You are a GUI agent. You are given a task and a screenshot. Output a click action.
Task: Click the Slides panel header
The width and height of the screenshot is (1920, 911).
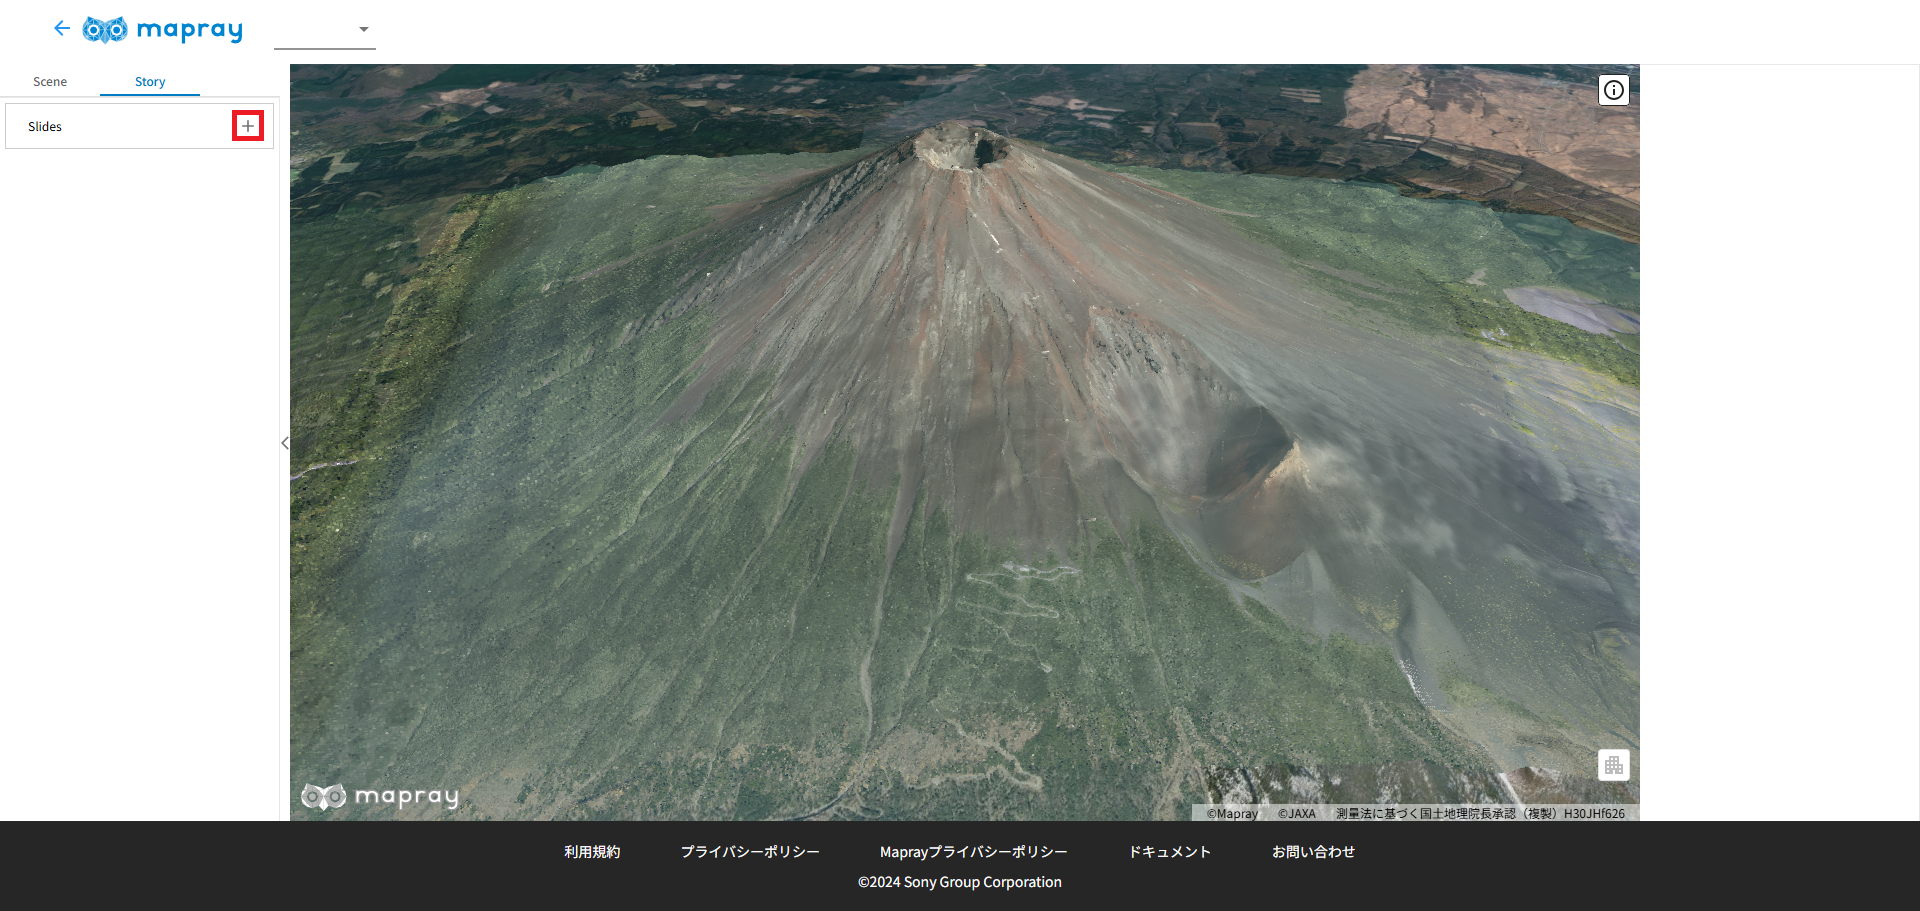(x=45, y=127)
